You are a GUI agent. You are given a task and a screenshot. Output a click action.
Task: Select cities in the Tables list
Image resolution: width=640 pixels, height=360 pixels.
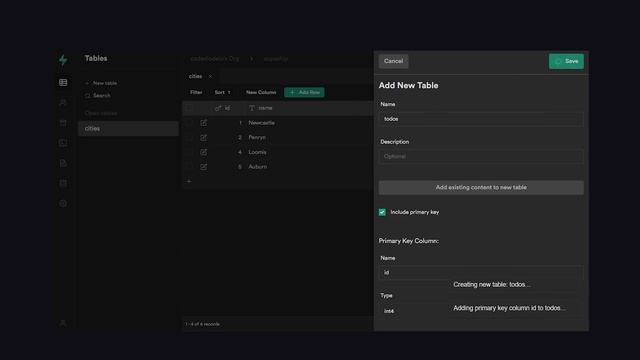click(128, 129)
